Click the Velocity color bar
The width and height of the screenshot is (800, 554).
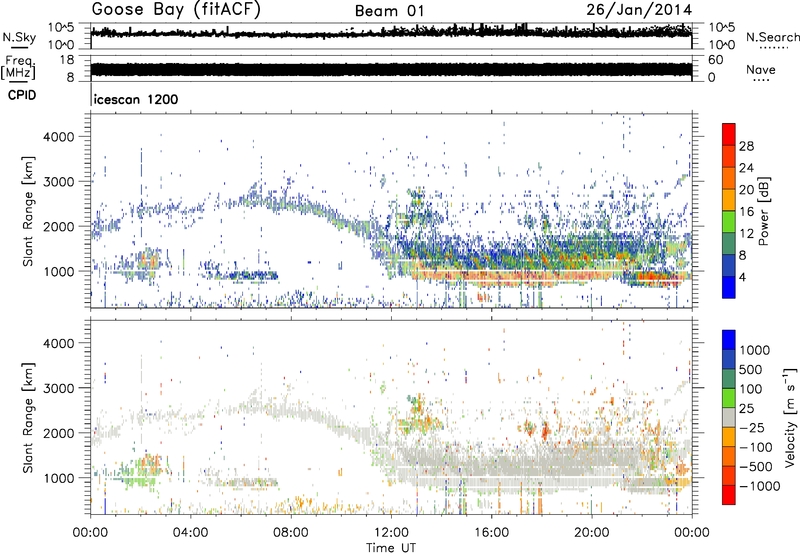click(x=729, y=417)
